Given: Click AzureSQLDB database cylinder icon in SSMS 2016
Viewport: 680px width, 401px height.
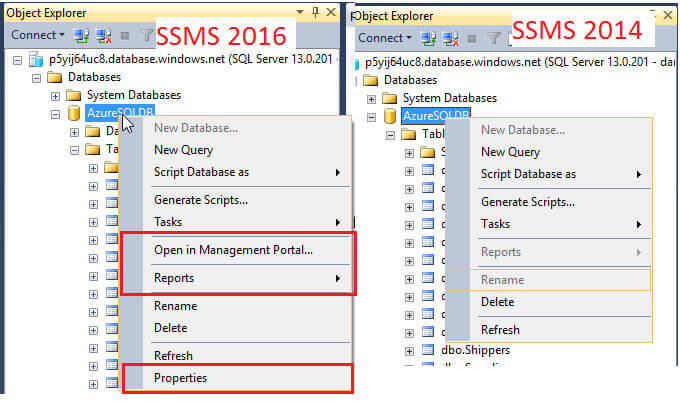Looking at the screenshot, I should [74, 113].
